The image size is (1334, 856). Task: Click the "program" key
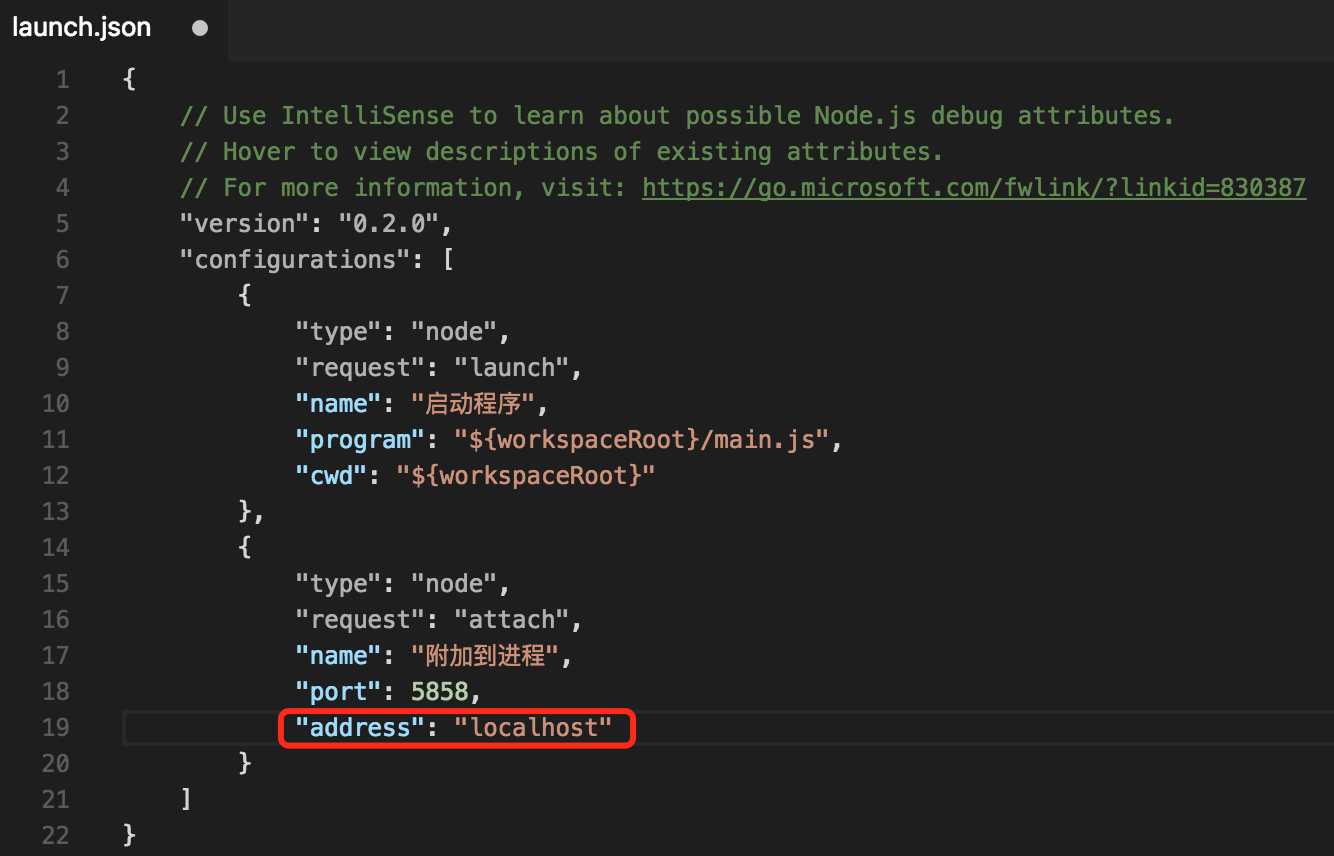[353, 440]
